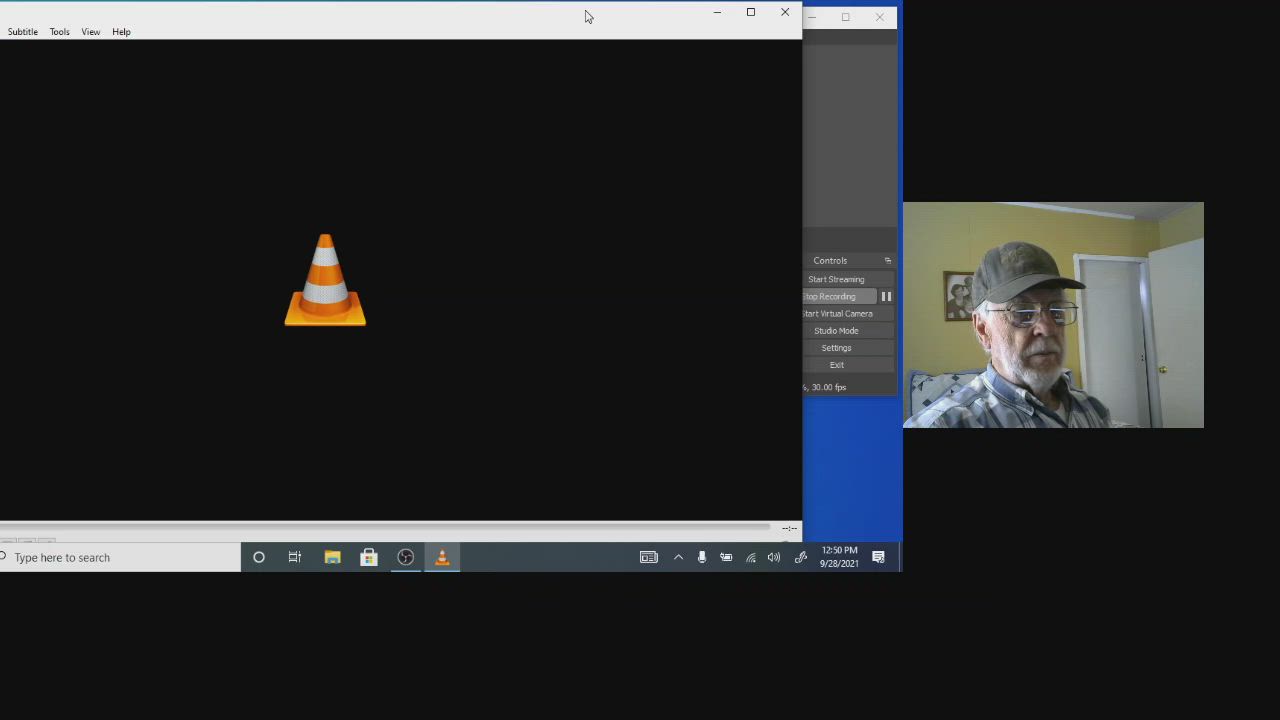Show hidden system tray icons

pyautogui.click(x=678, y=557)
